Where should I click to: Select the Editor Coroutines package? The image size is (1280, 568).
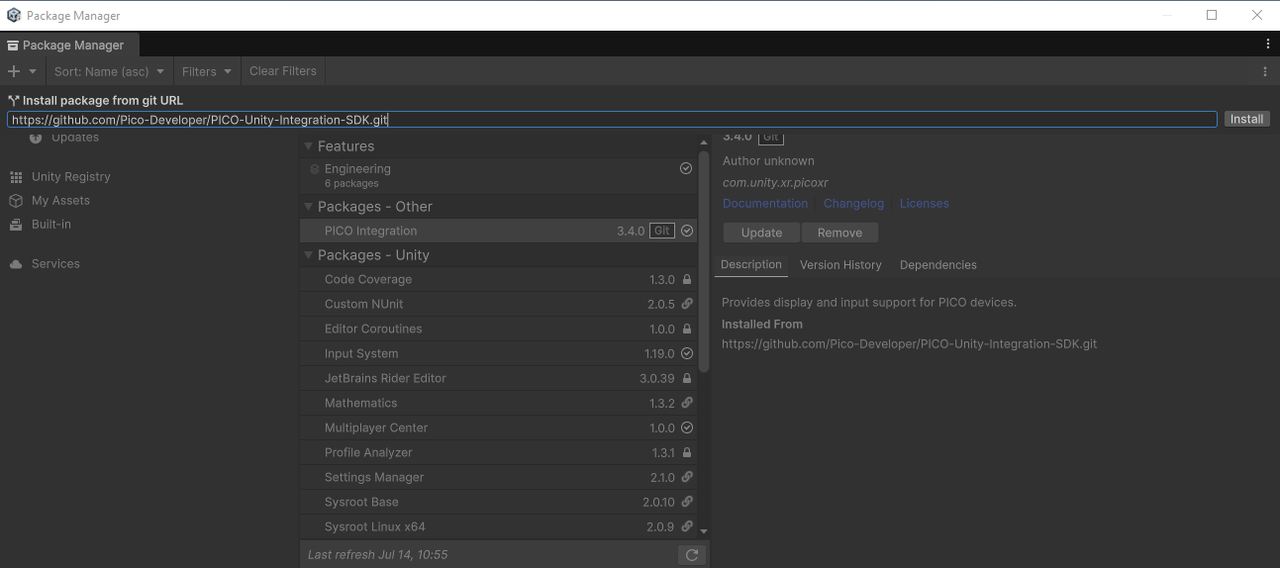(498, 329)
